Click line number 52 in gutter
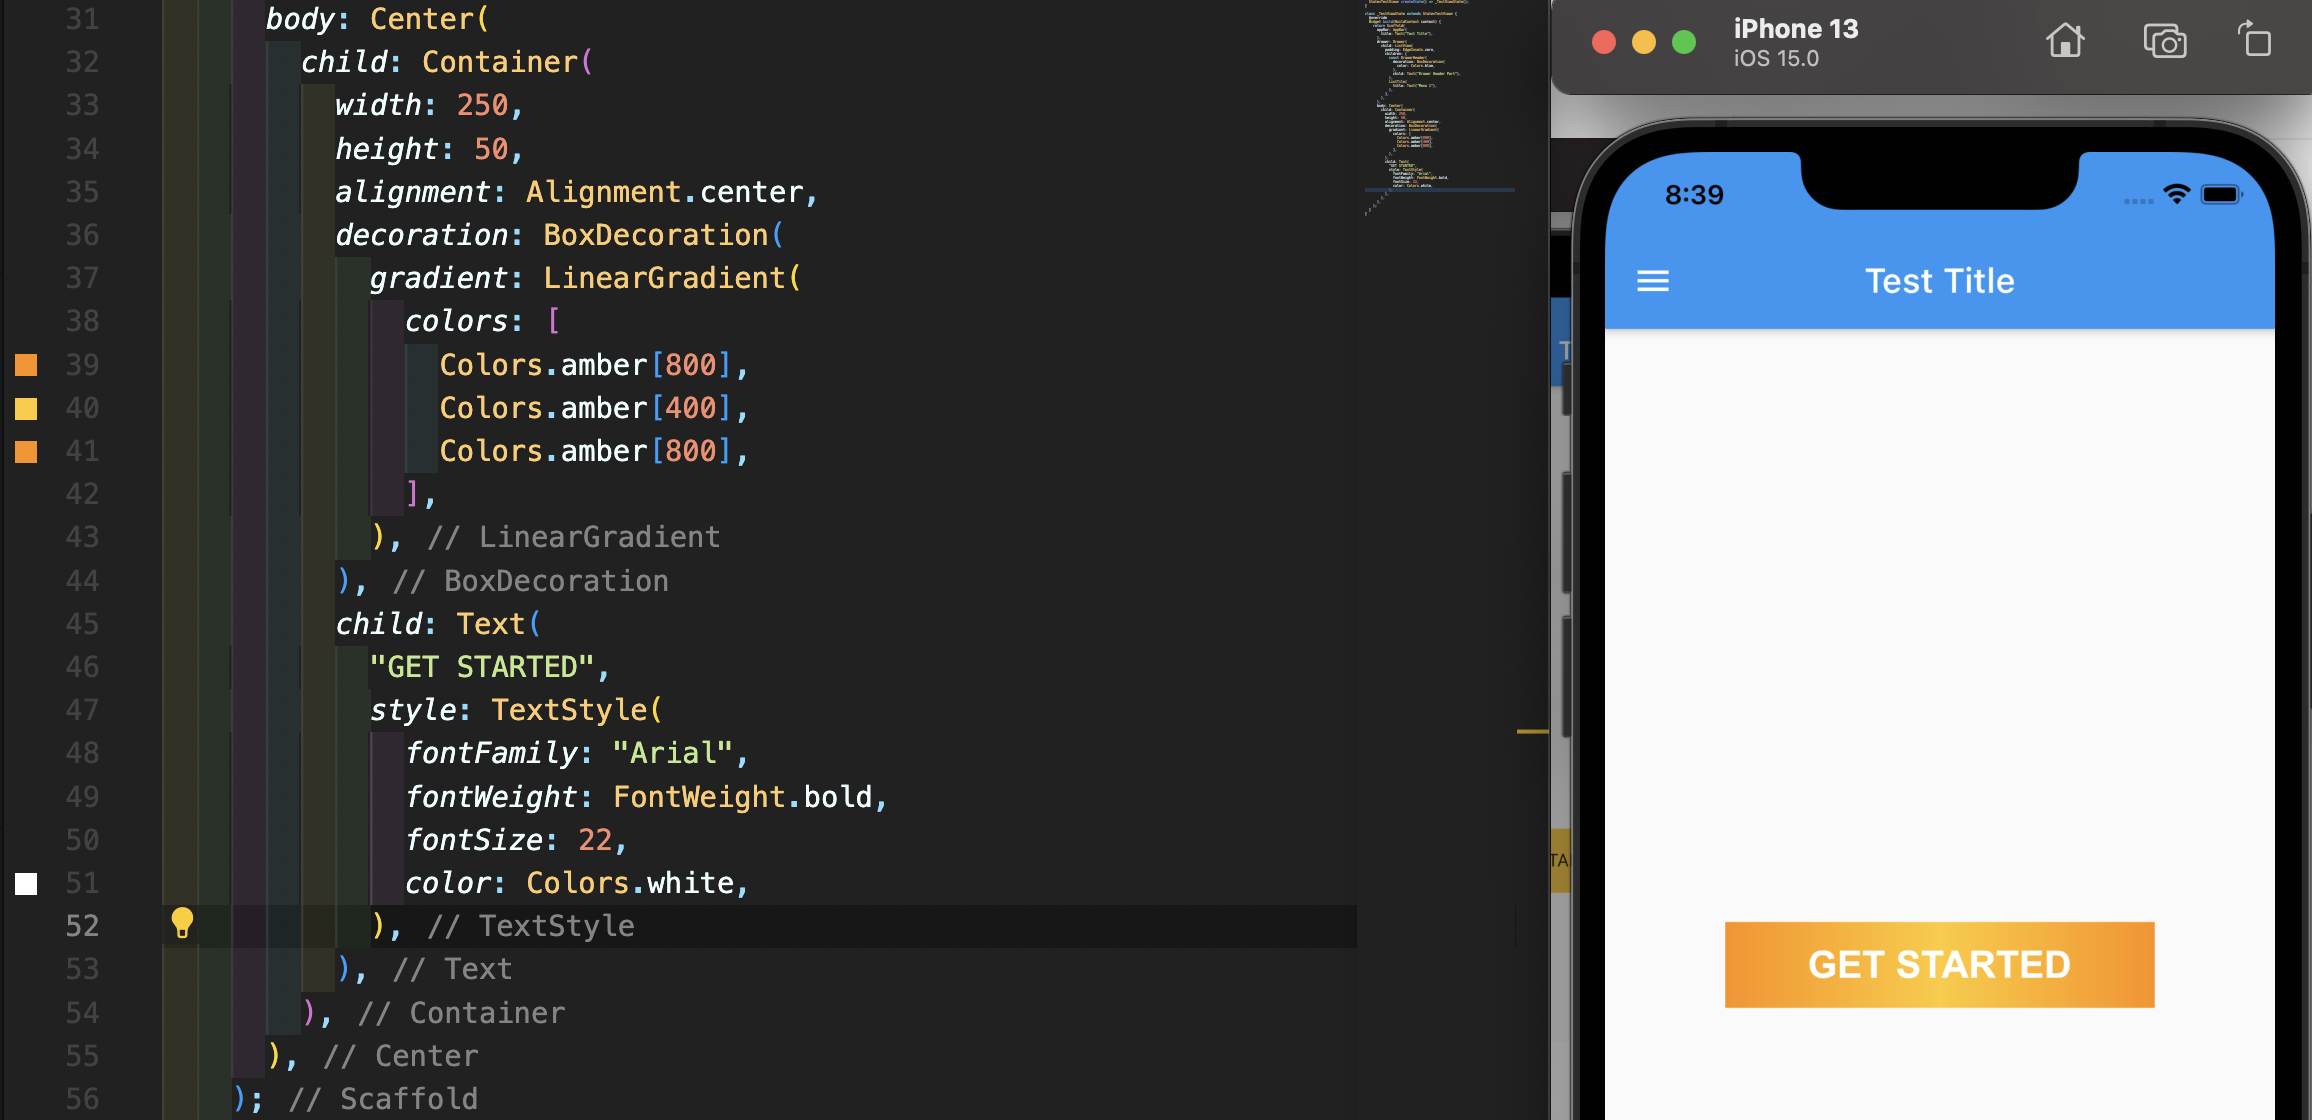The width and height of the screenshot is (2312, 1120). 82,926
